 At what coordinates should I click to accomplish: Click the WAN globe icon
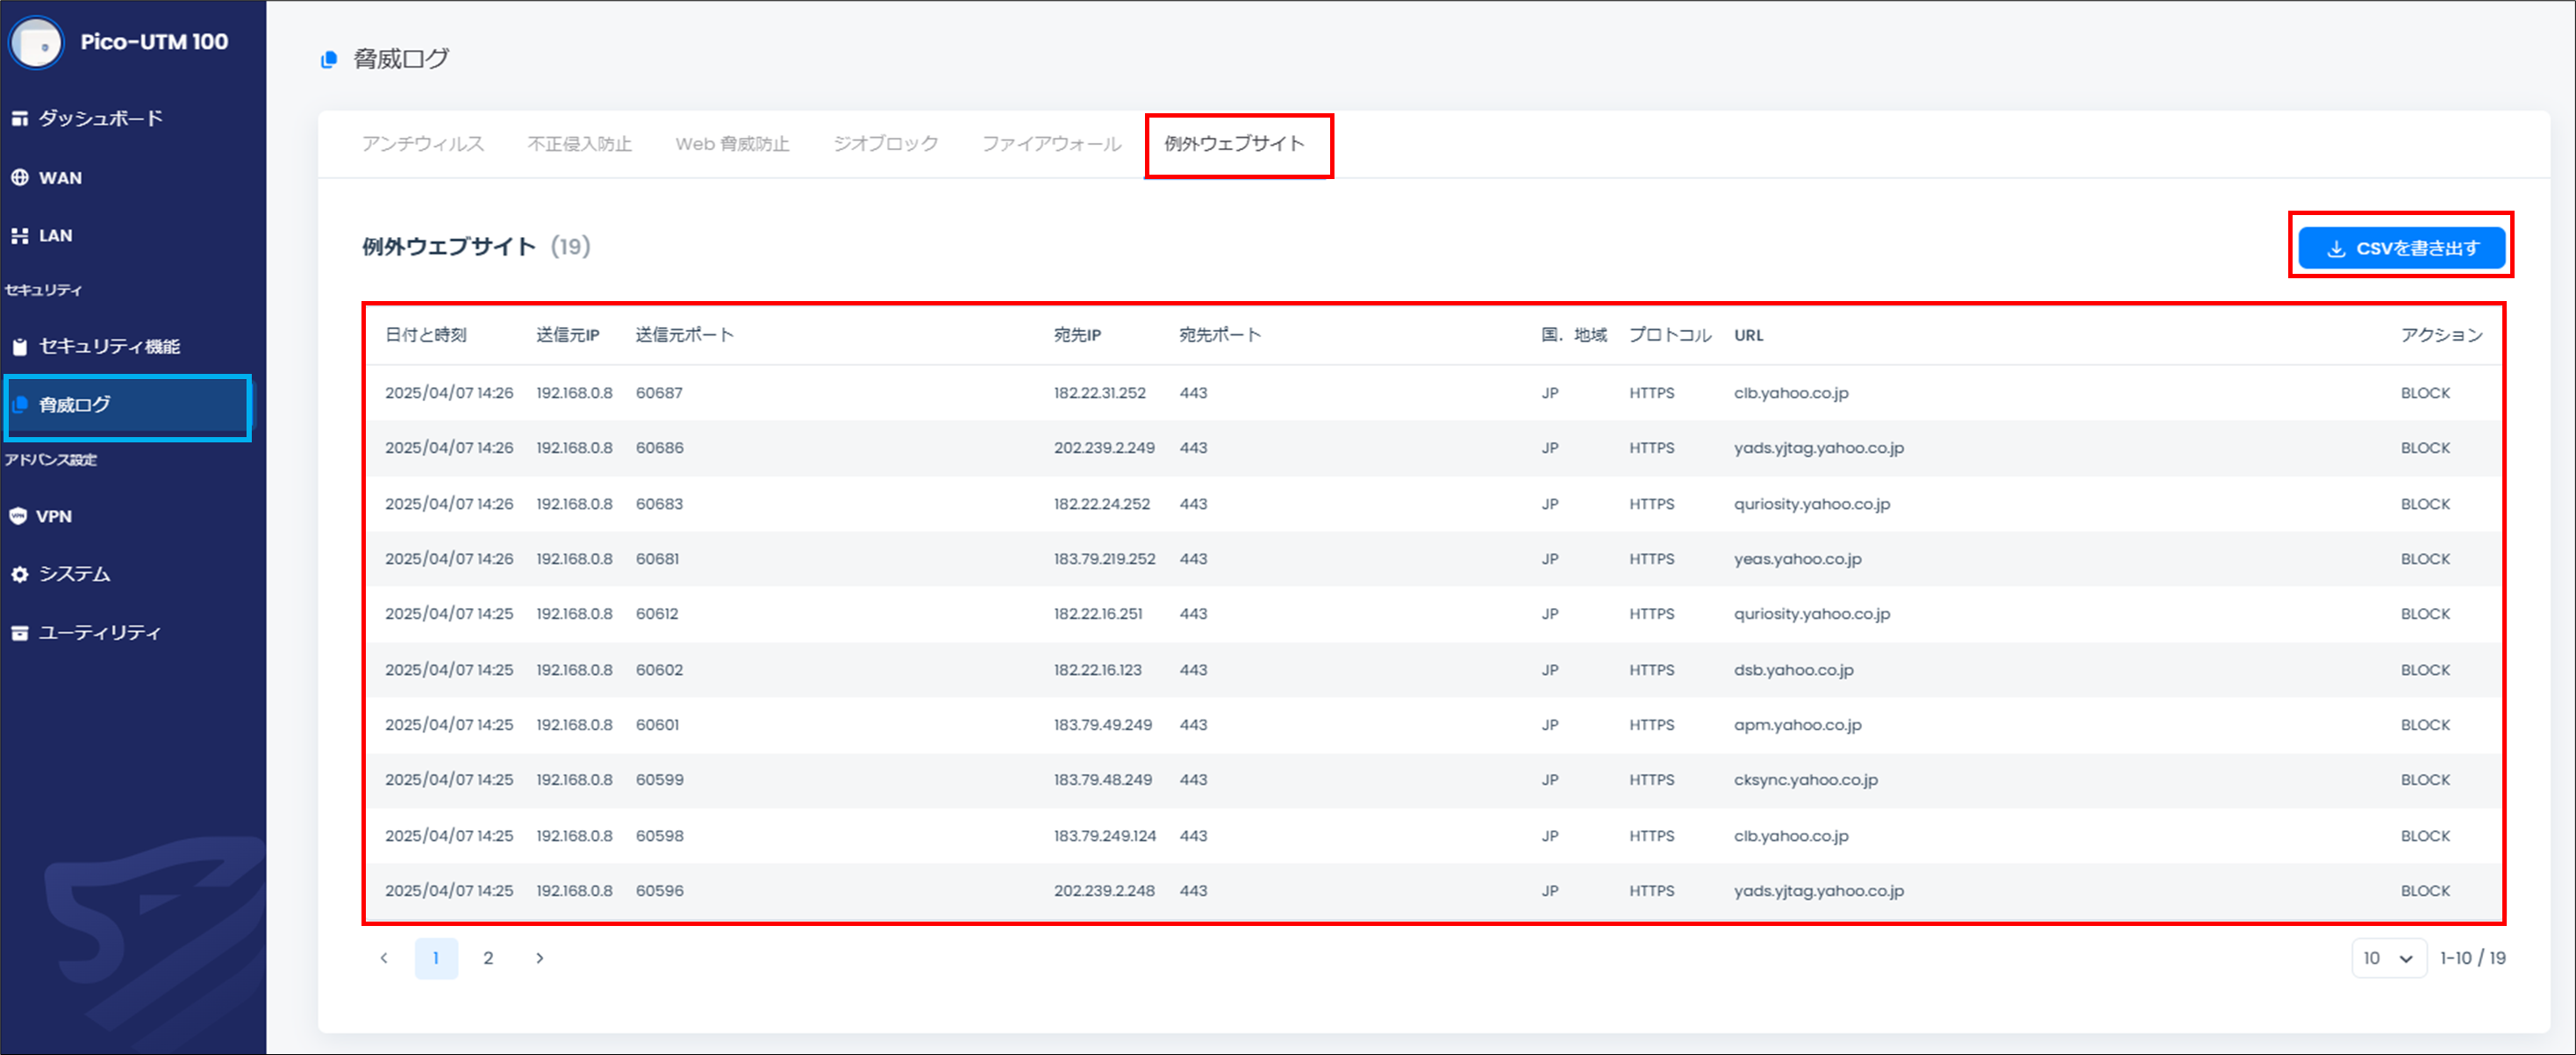(19, 178)
